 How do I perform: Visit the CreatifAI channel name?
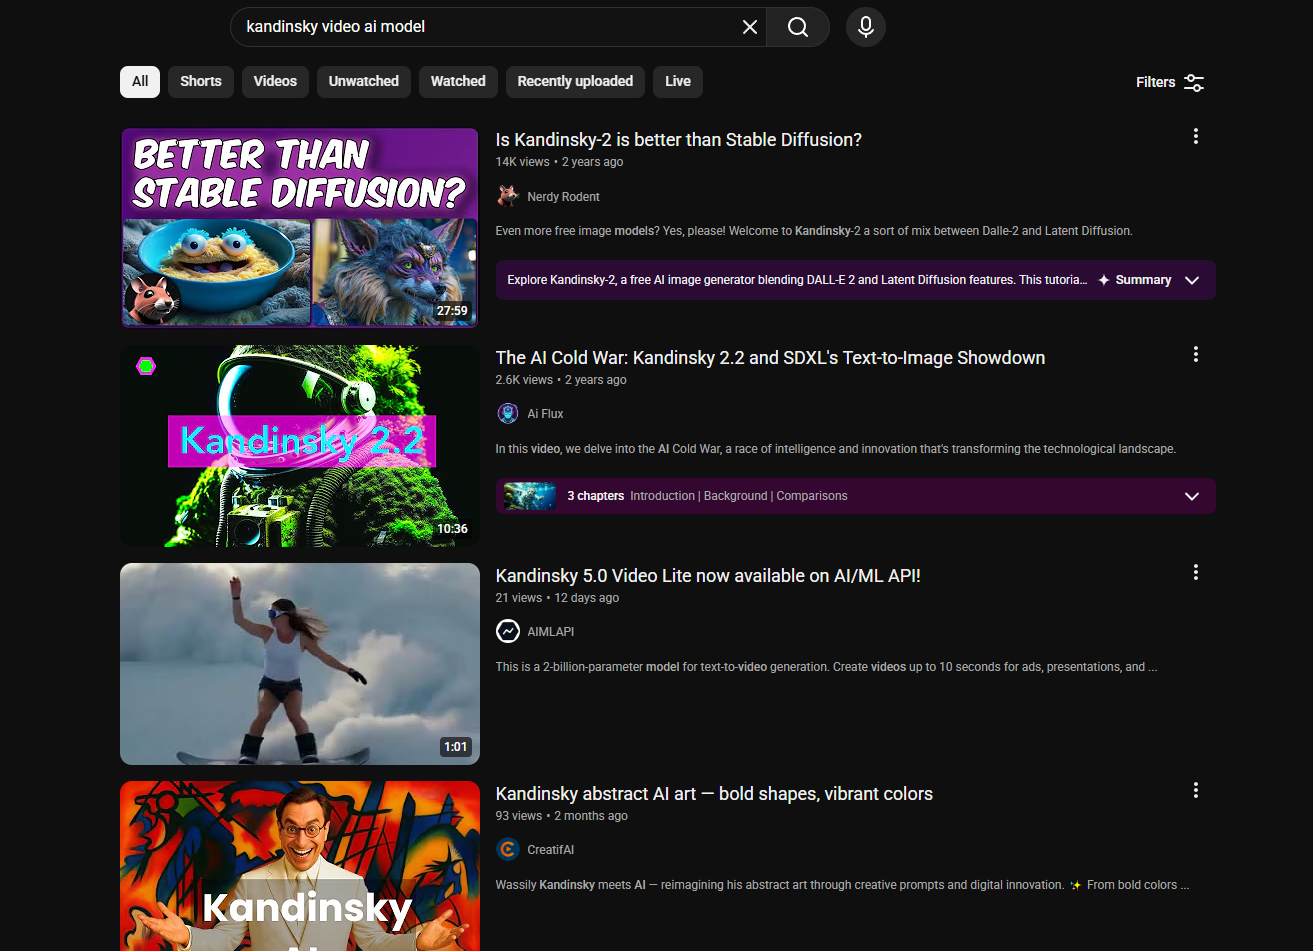click(551, 850)
